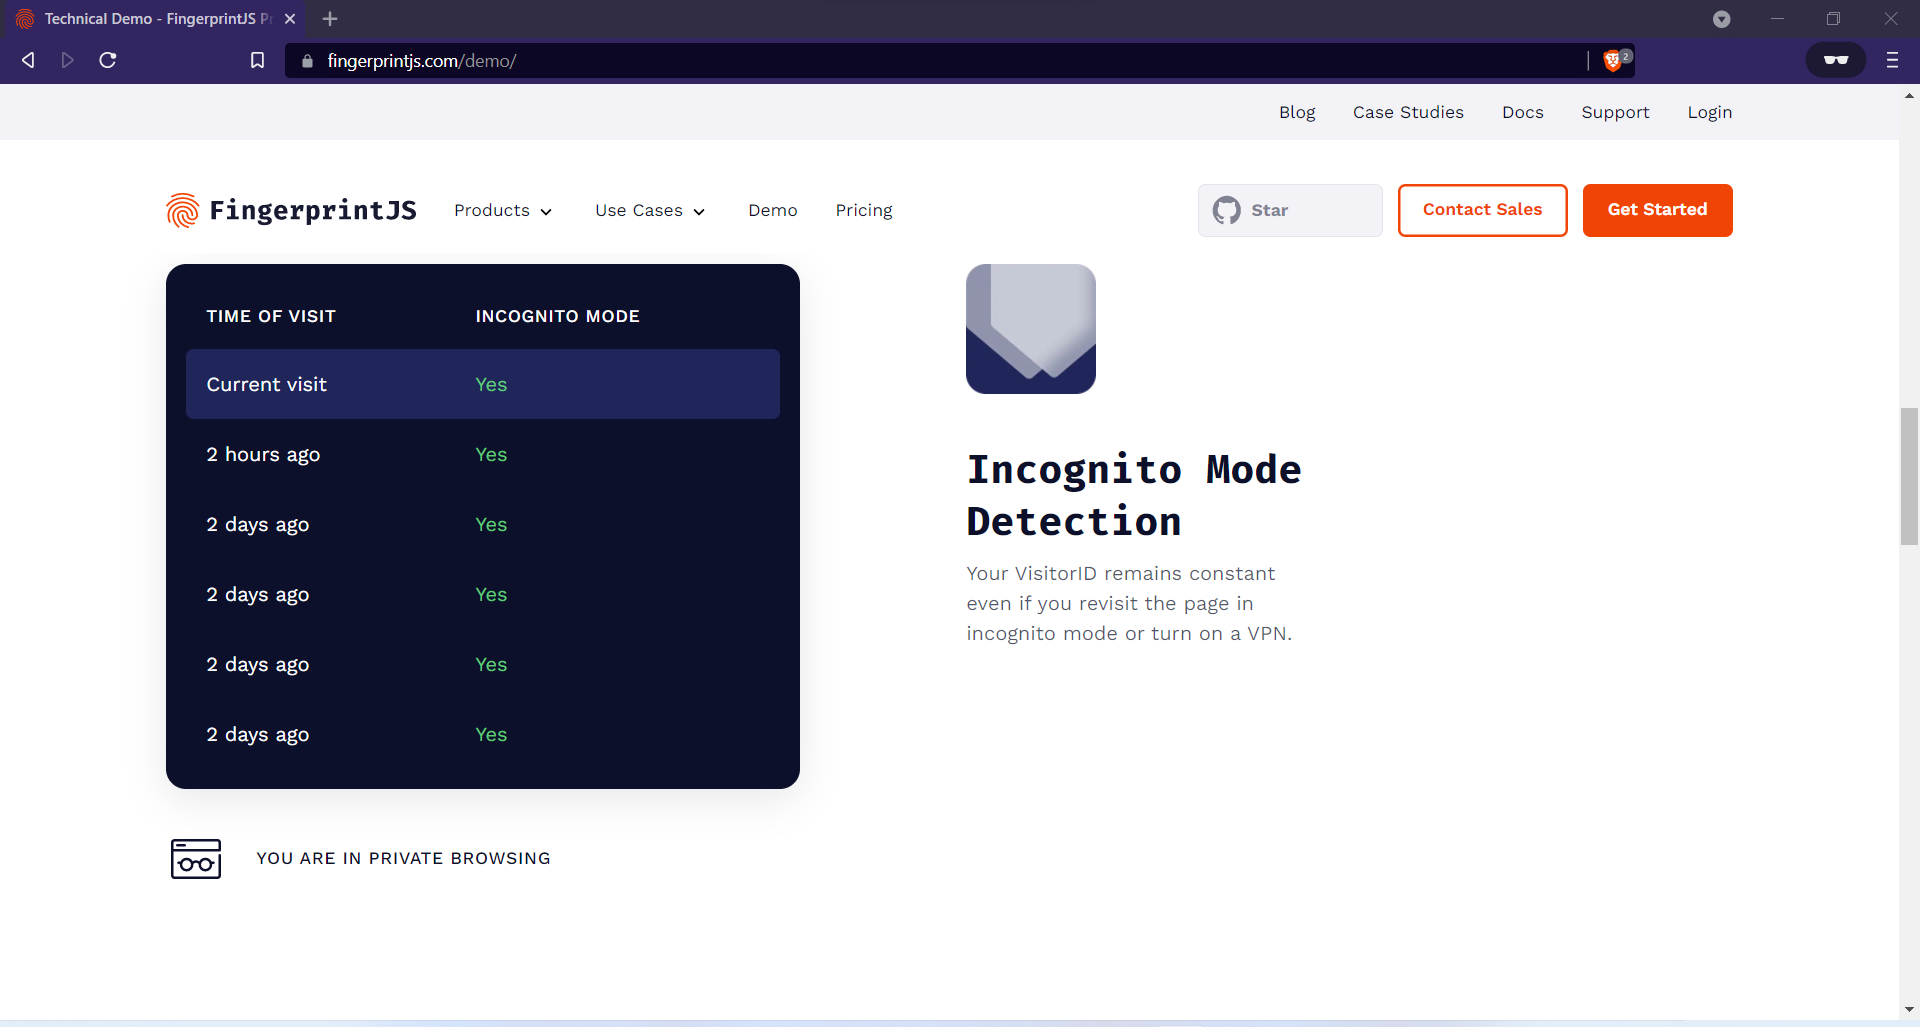Visit the Support page

1615,112
